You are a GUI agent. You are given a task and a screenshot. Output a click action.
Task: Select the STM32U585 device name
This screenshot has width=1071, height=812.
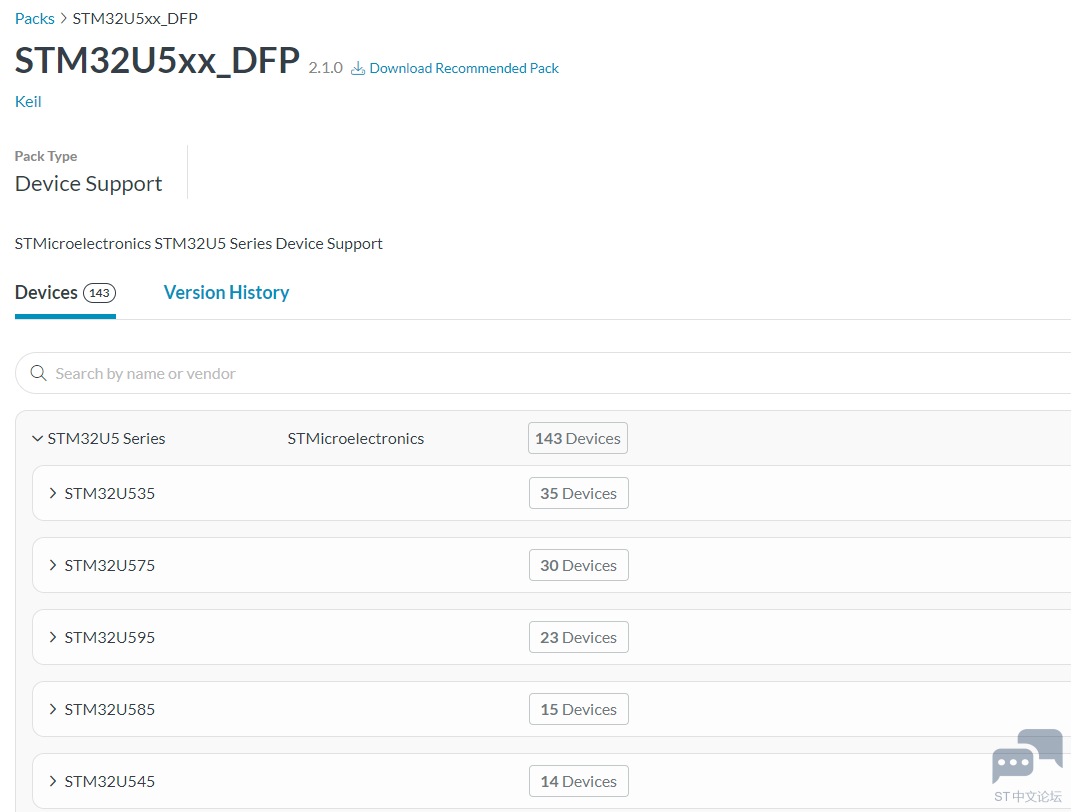(x=110, y=709)
